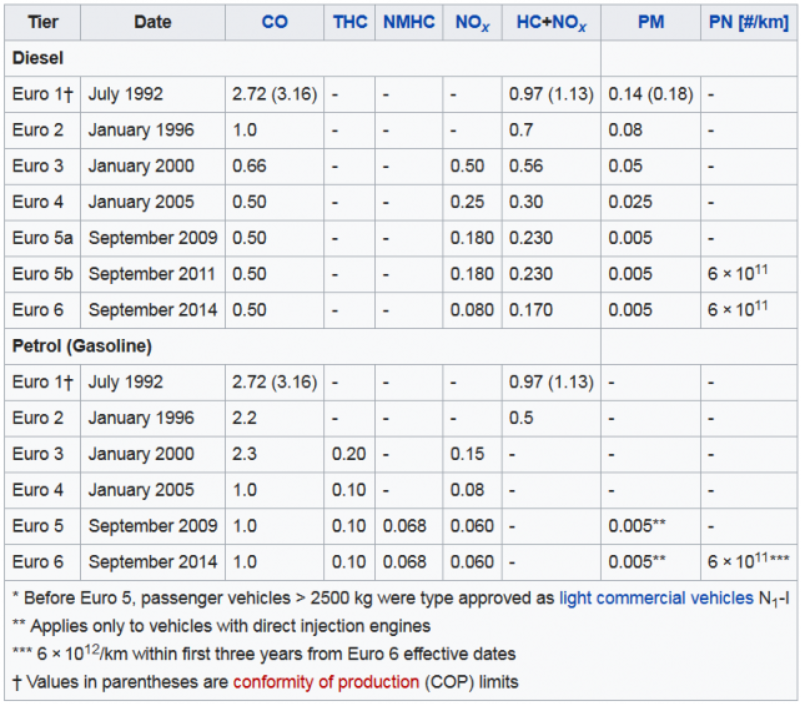Select the Petrol Euro 3 NOx value 0.15
This screenshot has width=801, height=704.
(x=467, y=454)
